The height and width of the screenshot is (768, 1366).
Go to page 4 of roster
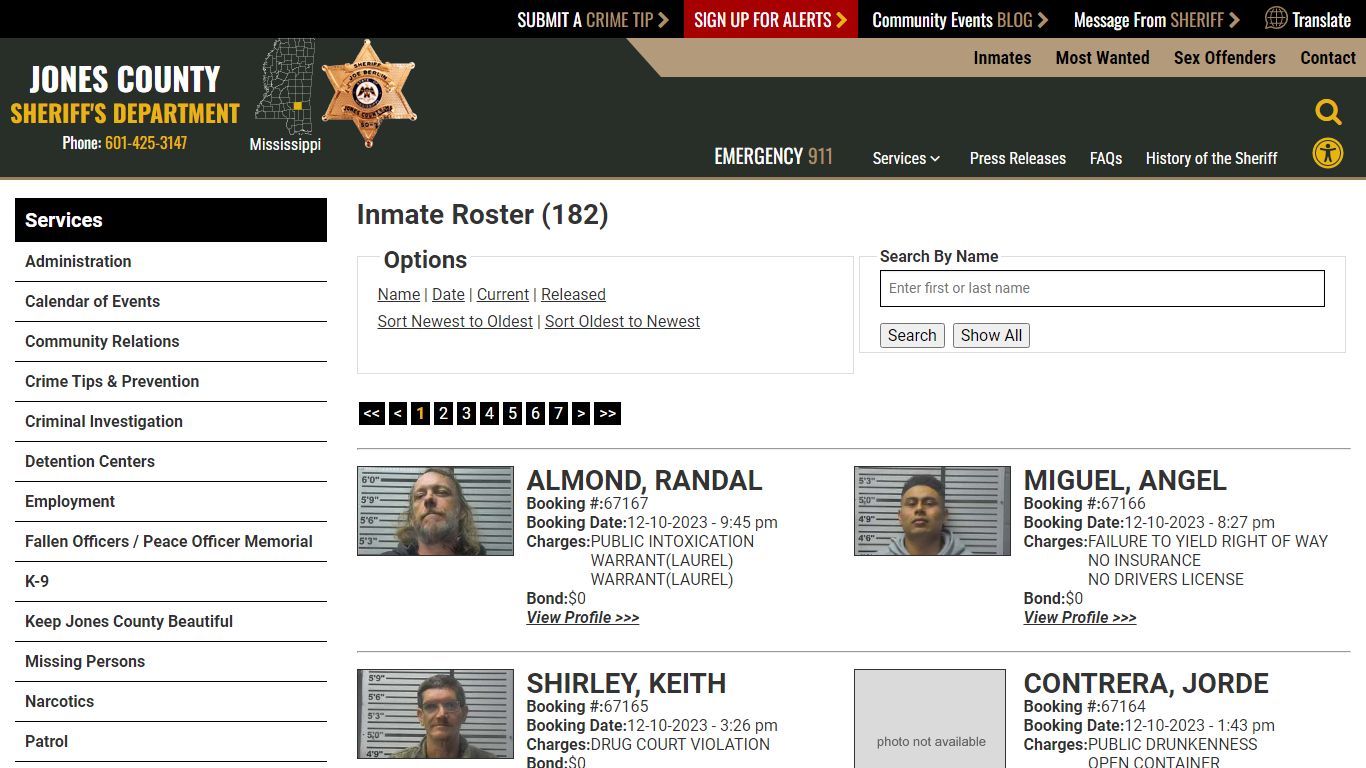pyautogui.click(x=489, y=413)
